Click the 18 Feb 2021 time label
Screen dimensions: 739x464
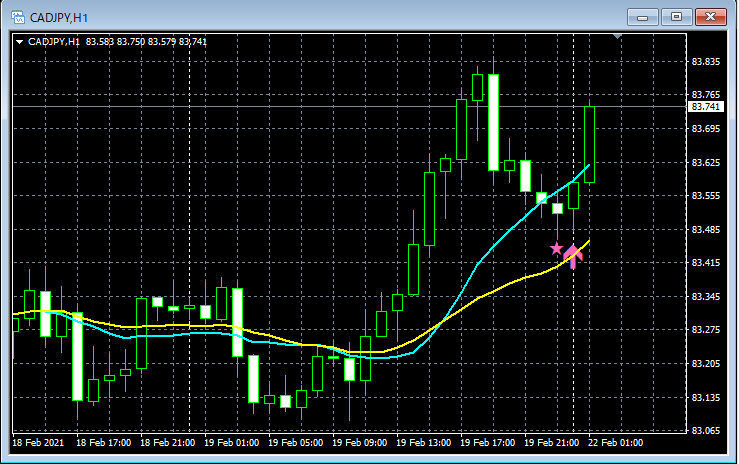click(x=38, y=443)
